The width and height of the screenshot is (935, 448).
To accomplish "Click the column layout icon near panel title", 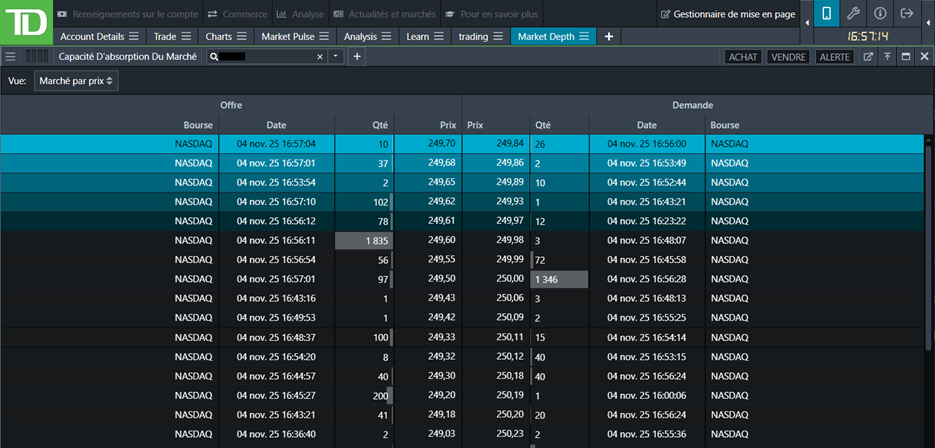I will coord(37,57).
